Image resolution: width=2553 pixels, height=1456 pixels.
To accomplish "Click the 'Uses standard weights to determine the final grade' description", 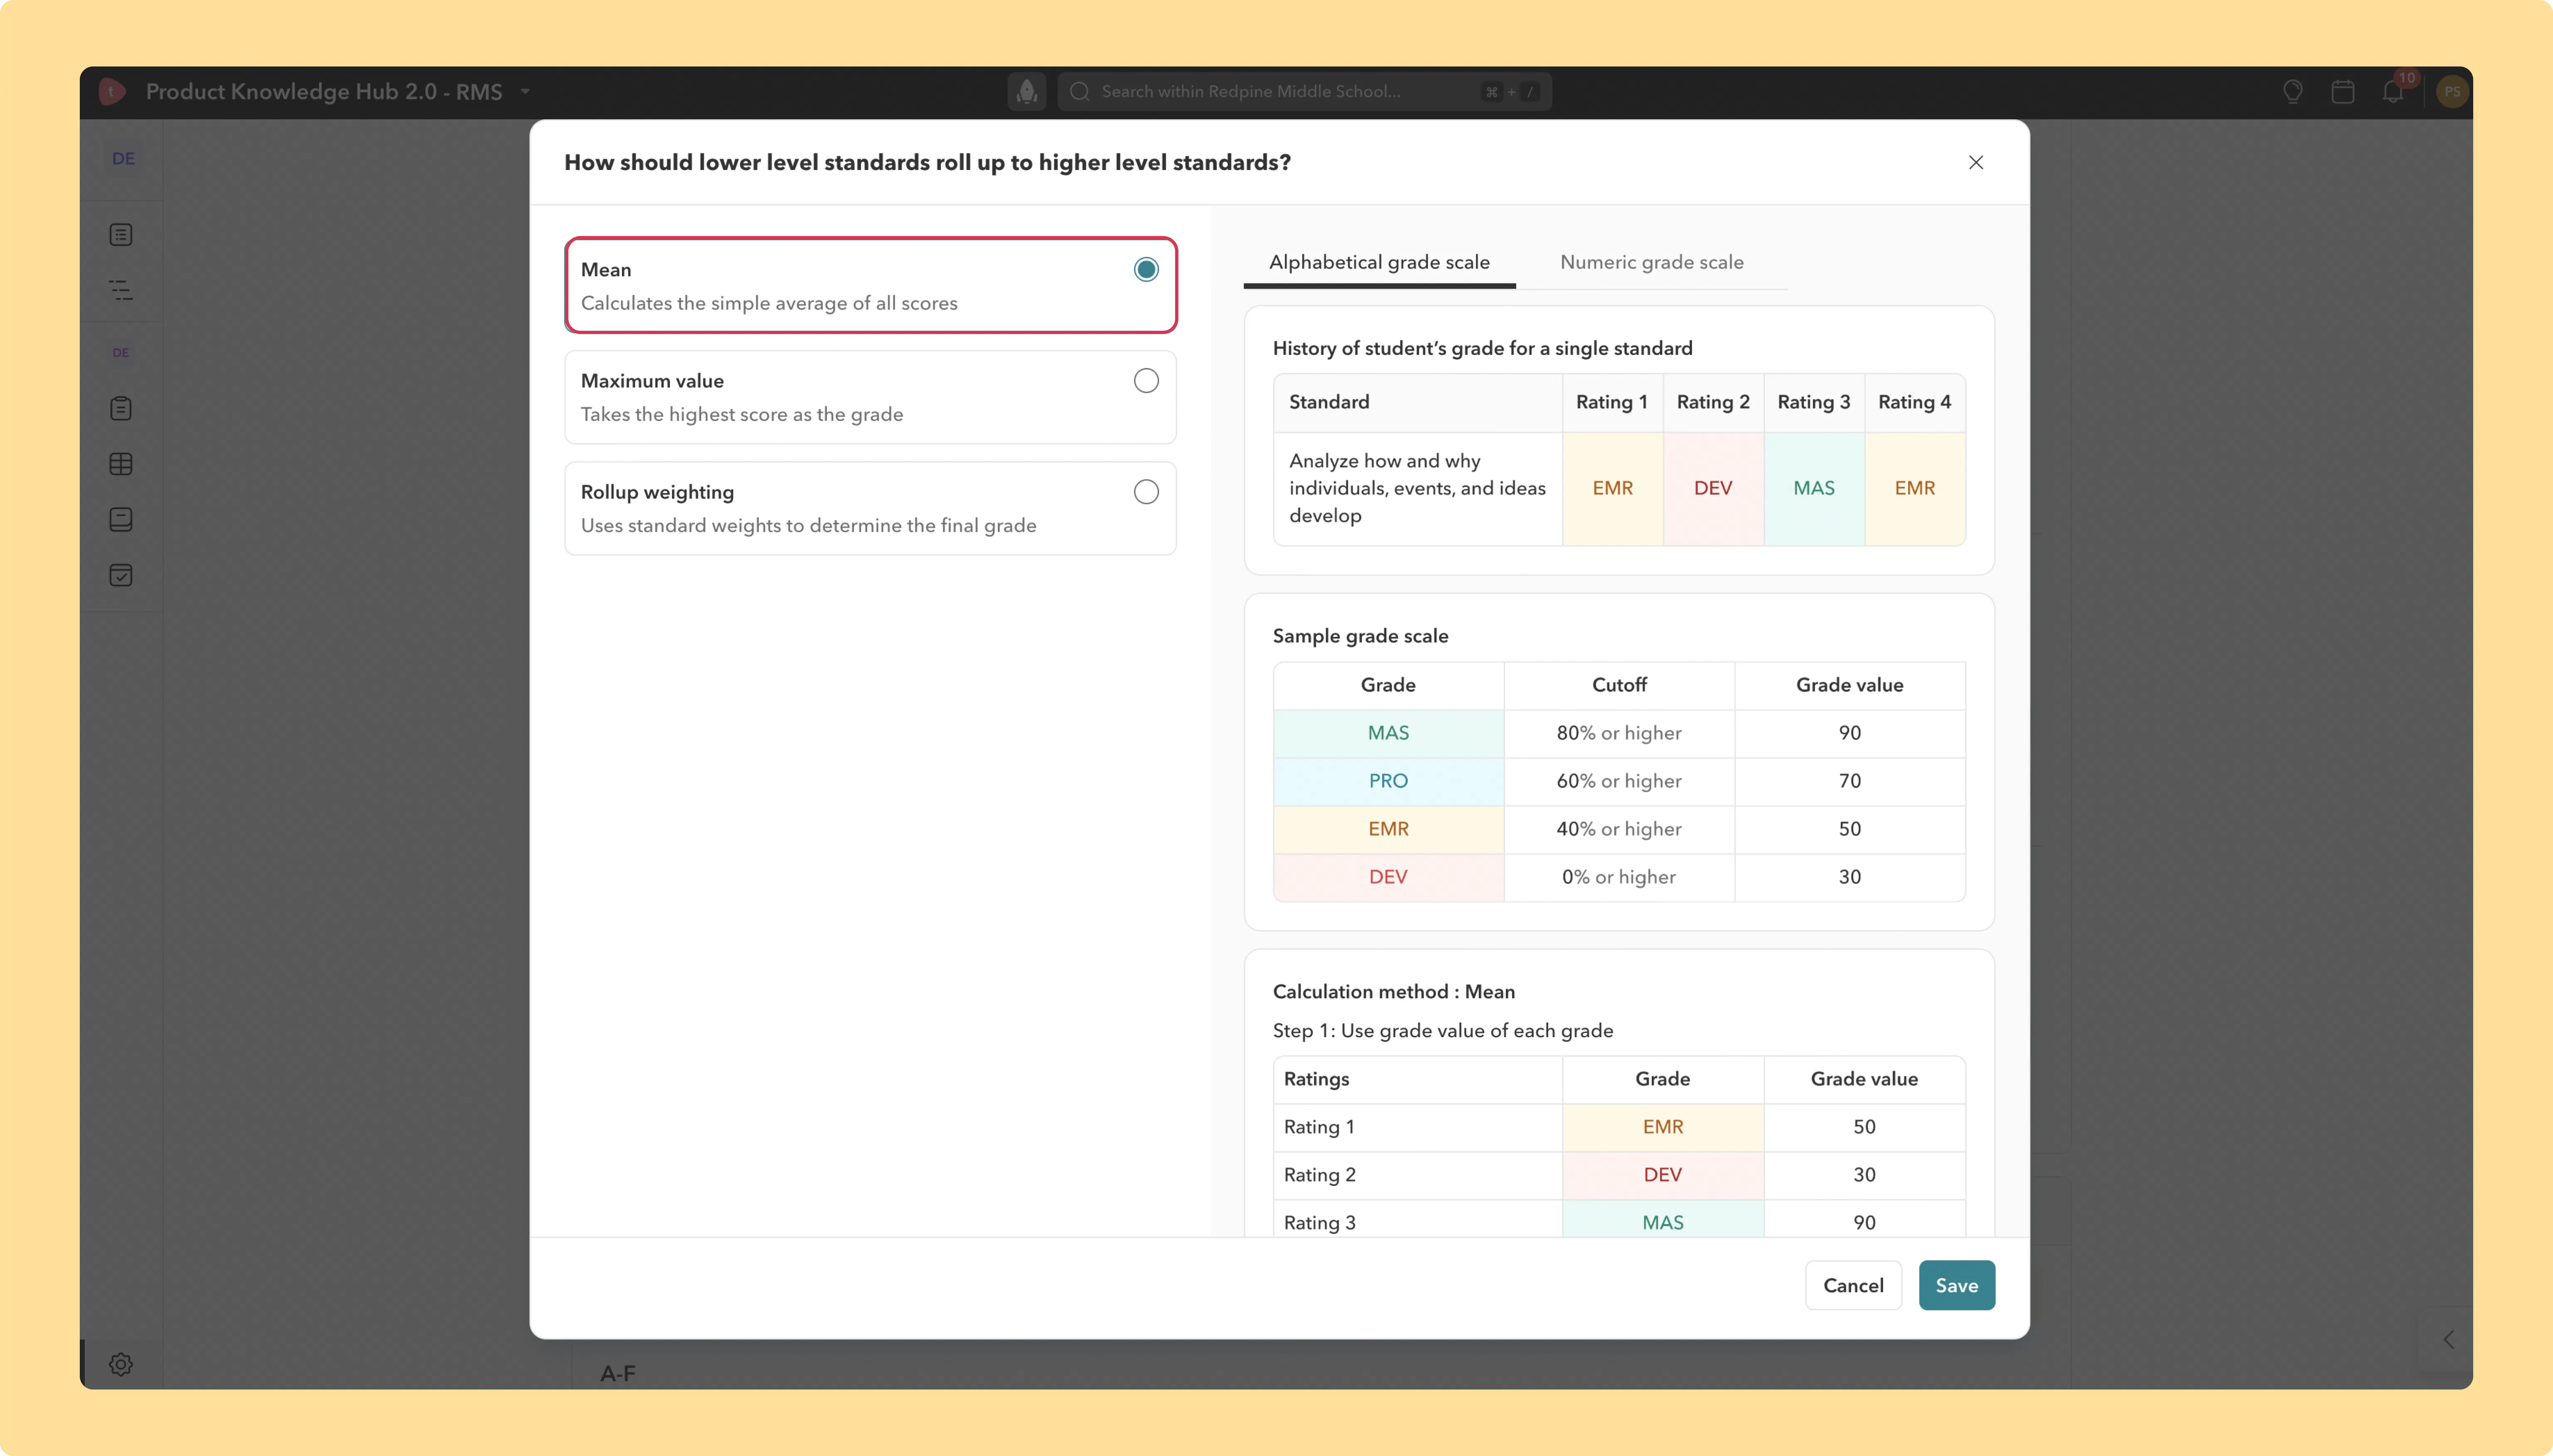I will [x=808, y=526].
